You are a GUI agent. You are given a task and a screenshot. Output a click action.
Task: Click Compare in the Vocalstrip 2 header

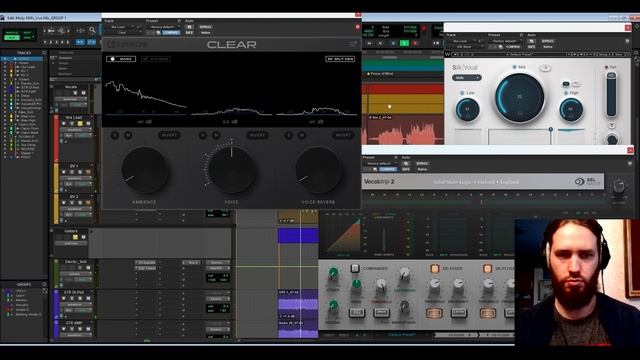[x=388, y=169]
